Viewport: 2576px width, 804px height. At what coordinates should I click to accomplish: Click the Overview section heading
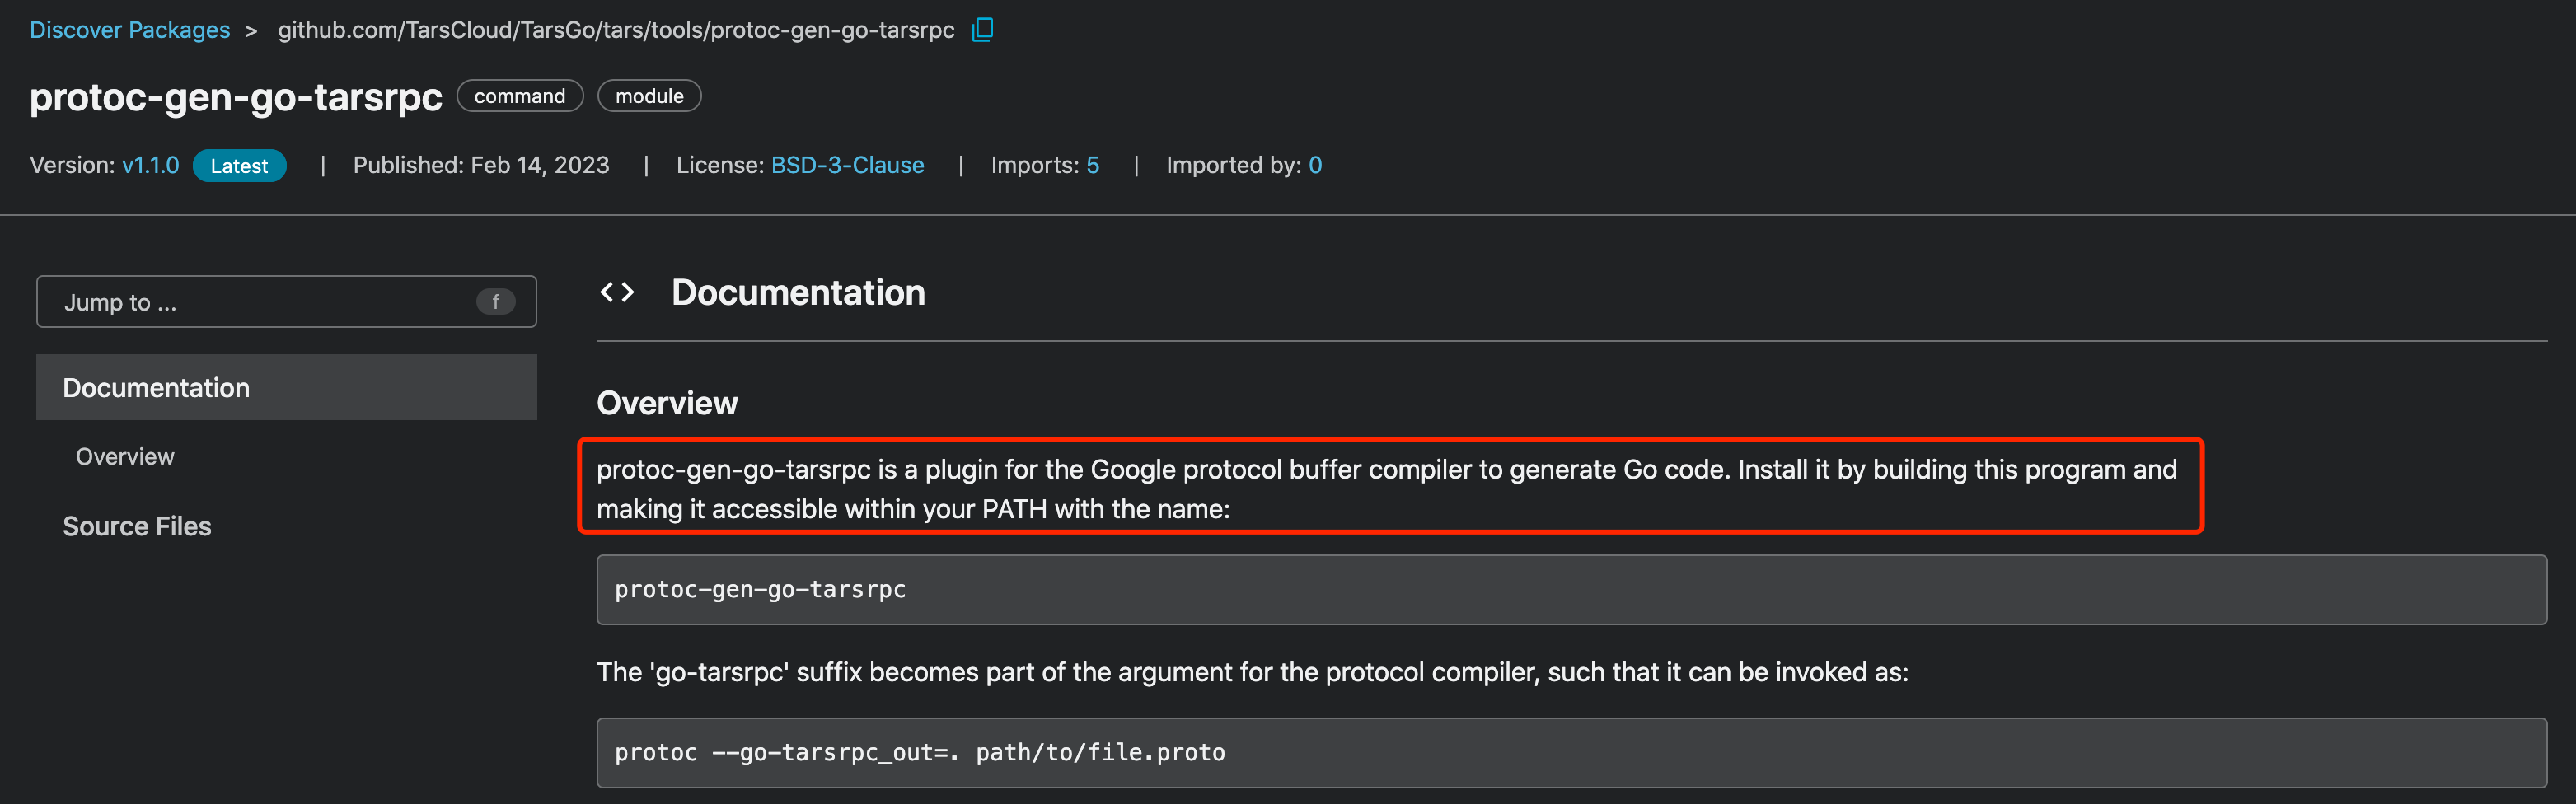point(667,403)
